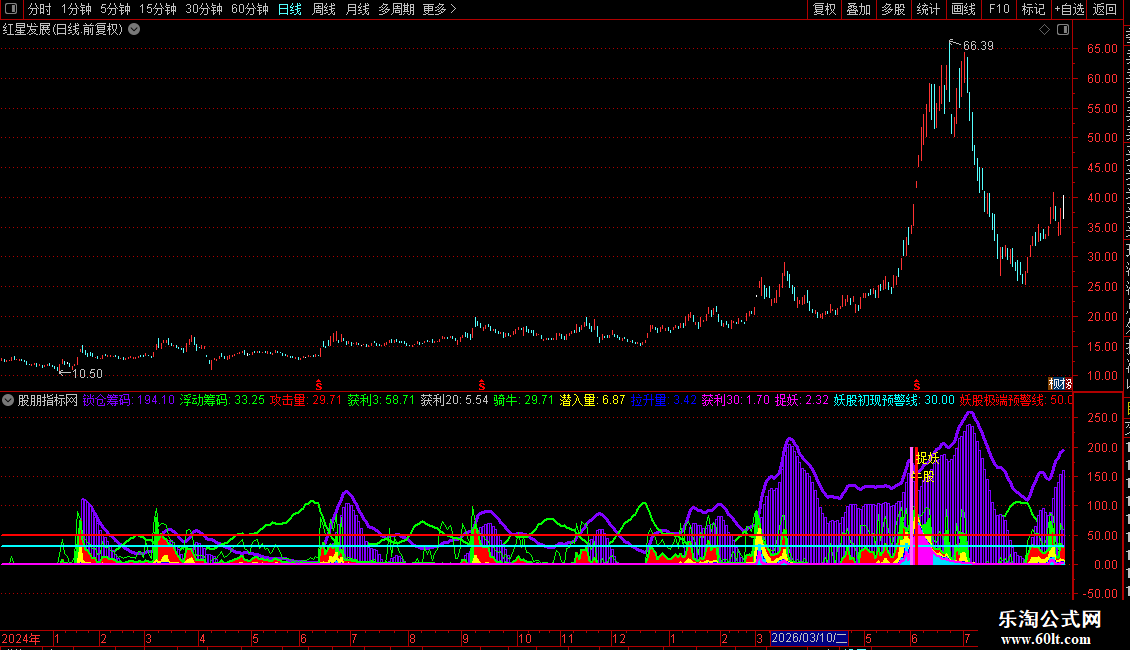The width and height of the screenshot is (1130, 650).
Task: Click the third red S marker
Action: [917, 386]
